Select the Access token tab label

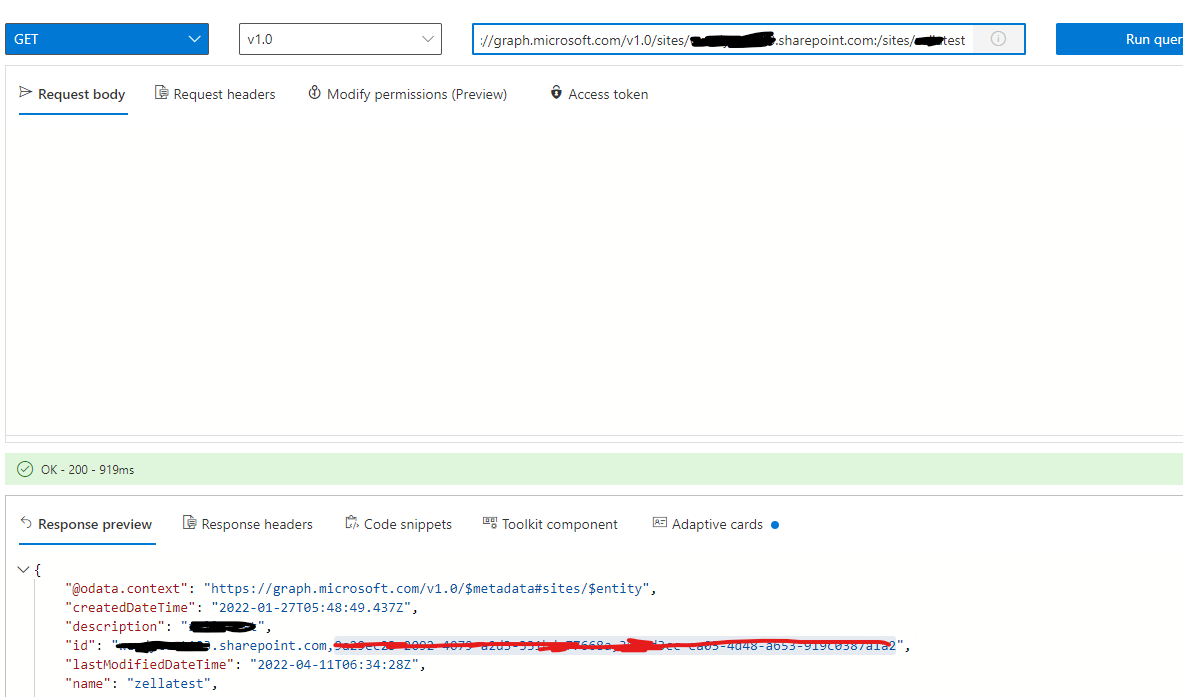[608, 93]
